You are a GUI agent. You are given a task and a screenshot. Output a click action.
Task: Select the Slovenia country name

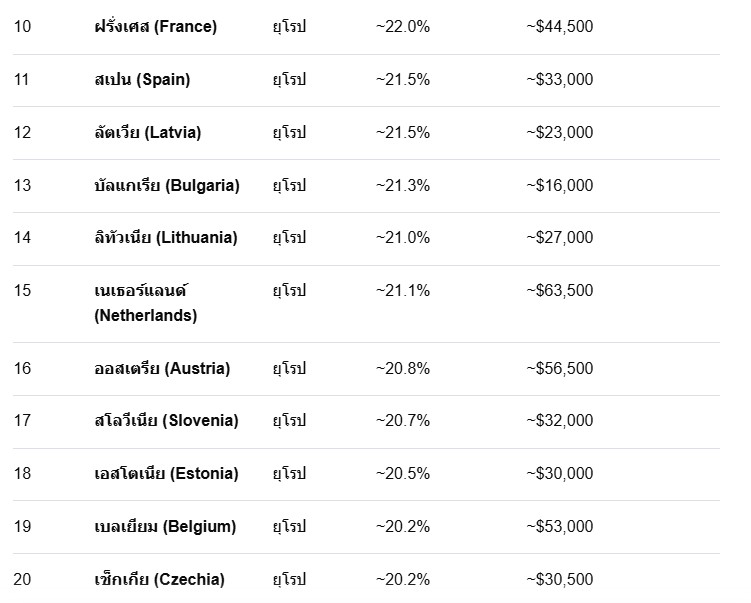pyautogui.click(x=166, y=421)
